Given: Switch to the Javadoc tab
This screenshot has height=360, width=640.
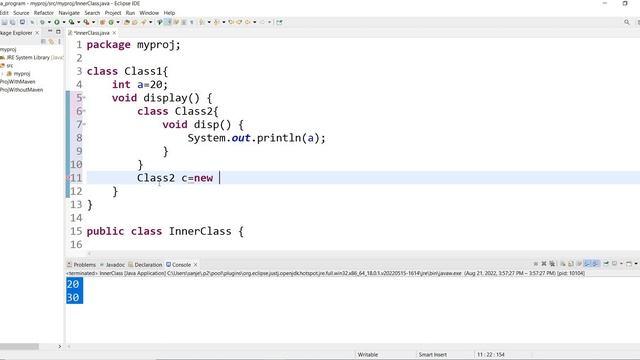Looking at the screenshot, I should pos(112,264).
